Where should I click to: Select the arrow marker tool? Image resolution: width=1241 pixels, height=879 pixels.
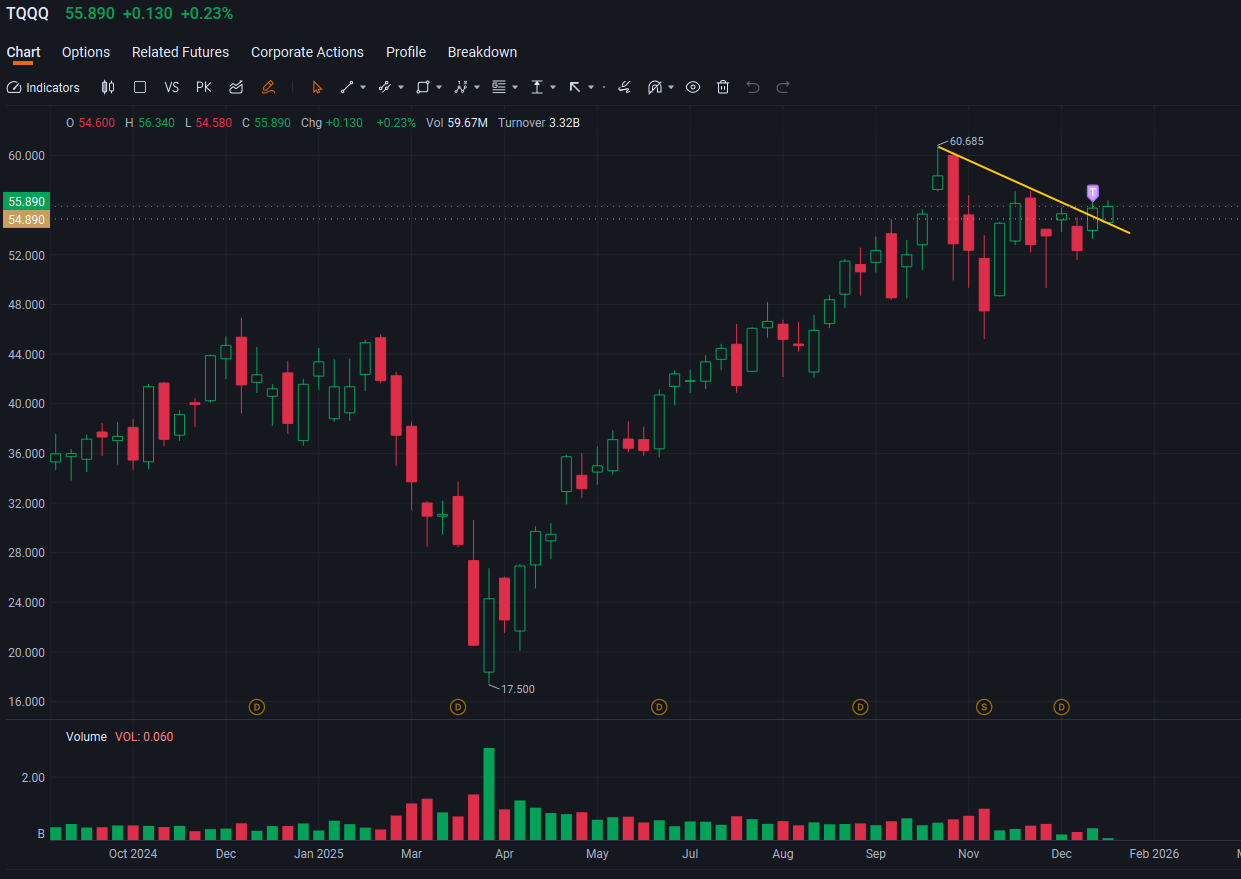(x=575, y=88)
